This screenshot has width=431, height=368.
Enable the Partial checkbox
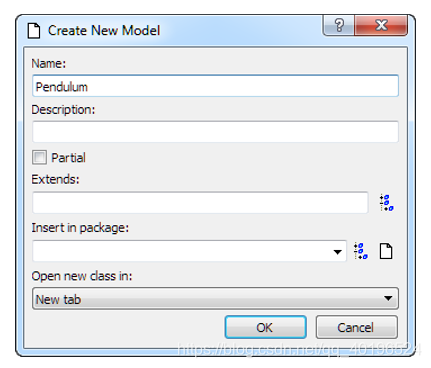tap(39, 157)
